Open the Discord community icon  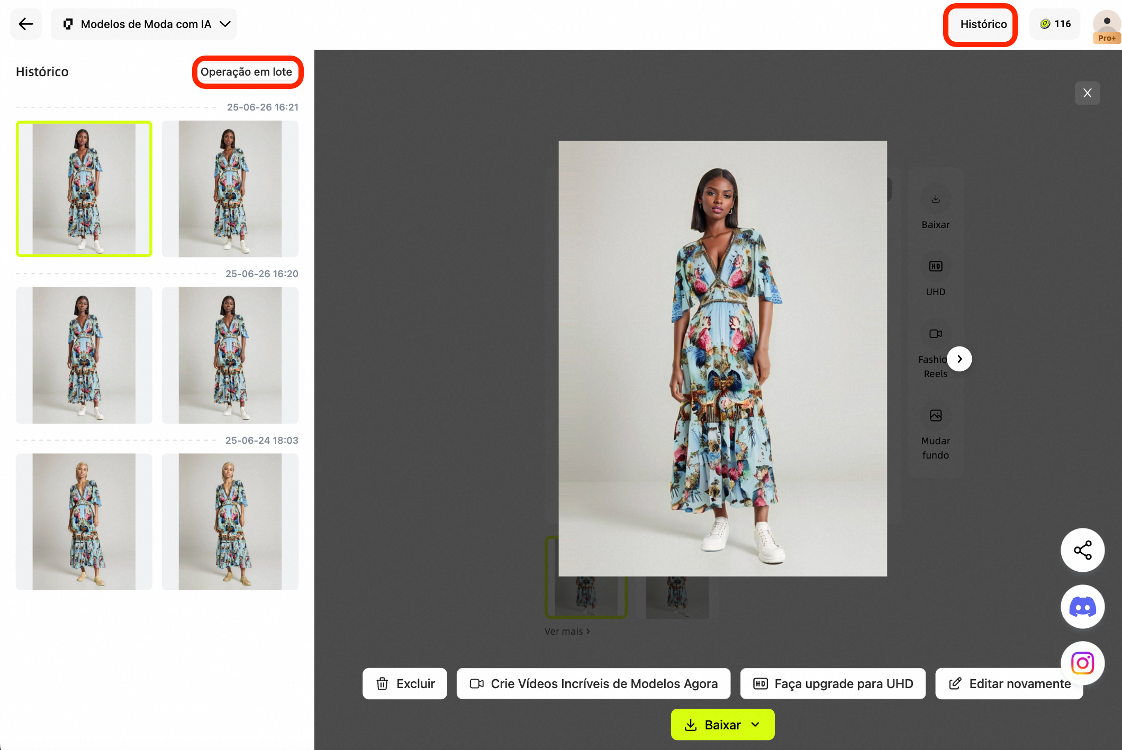[1082, 606]
